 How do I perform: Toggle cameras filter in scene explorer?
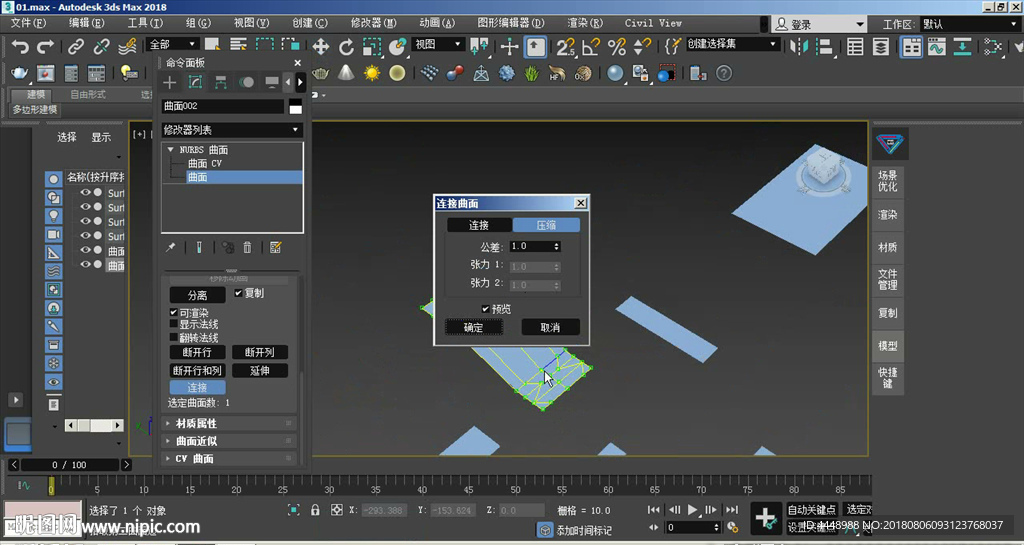pyautogui.click(x=54, y=234)
